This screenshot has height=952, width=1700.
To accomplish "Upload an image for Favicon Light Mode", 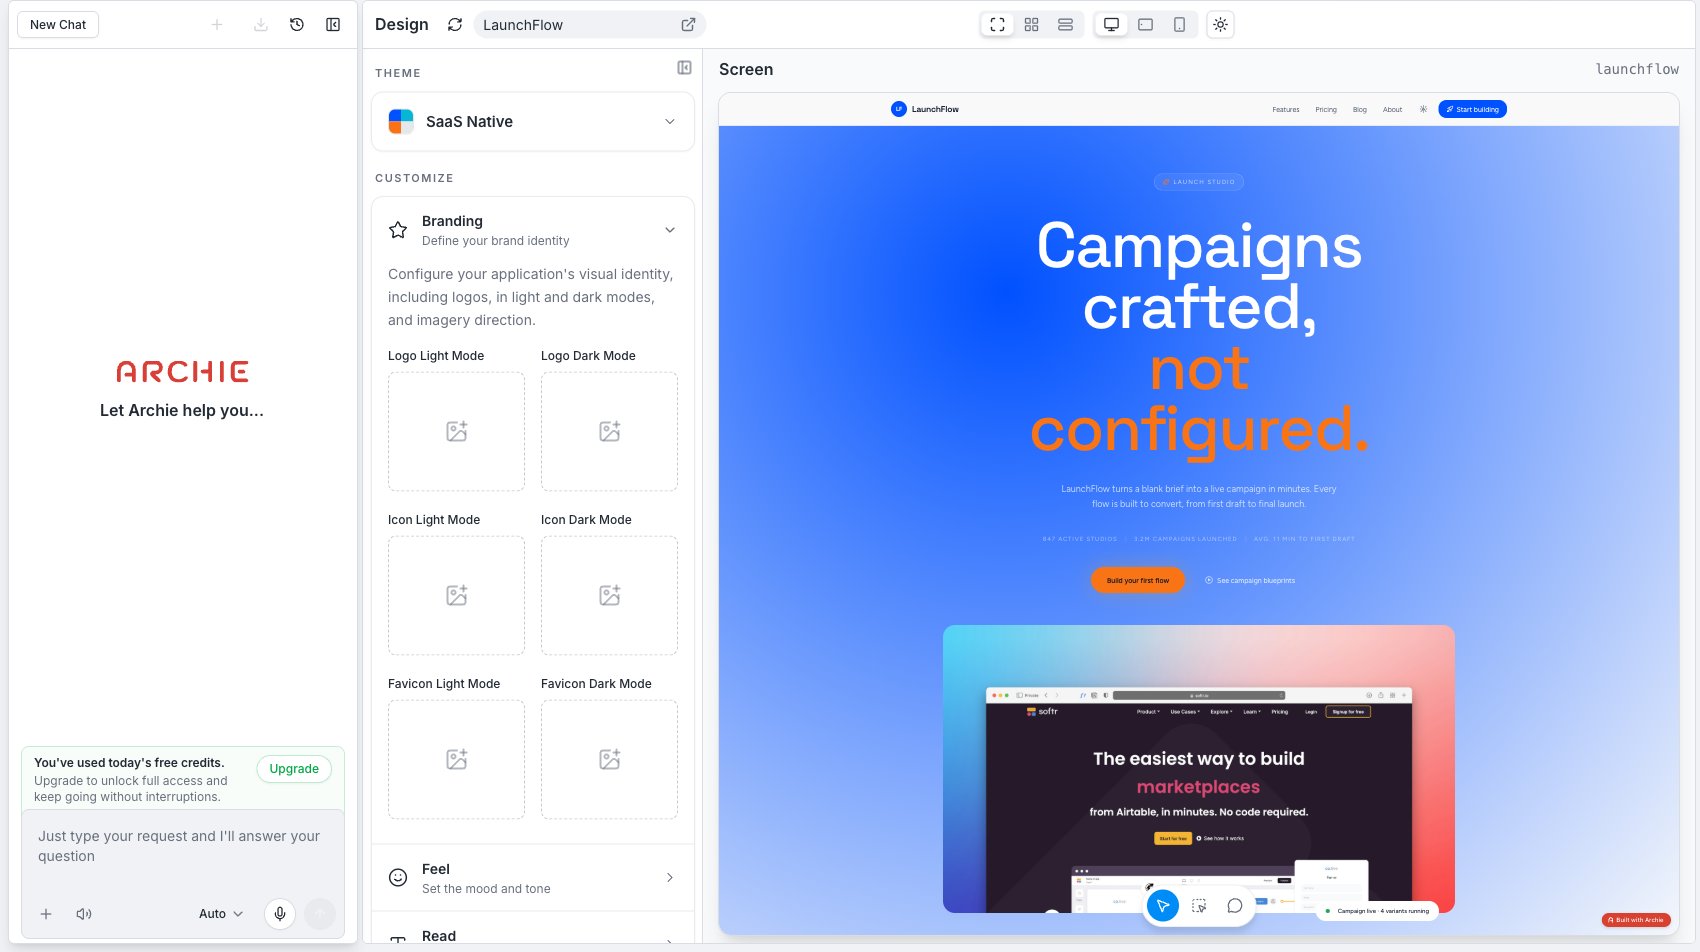I will coord(456,759).
